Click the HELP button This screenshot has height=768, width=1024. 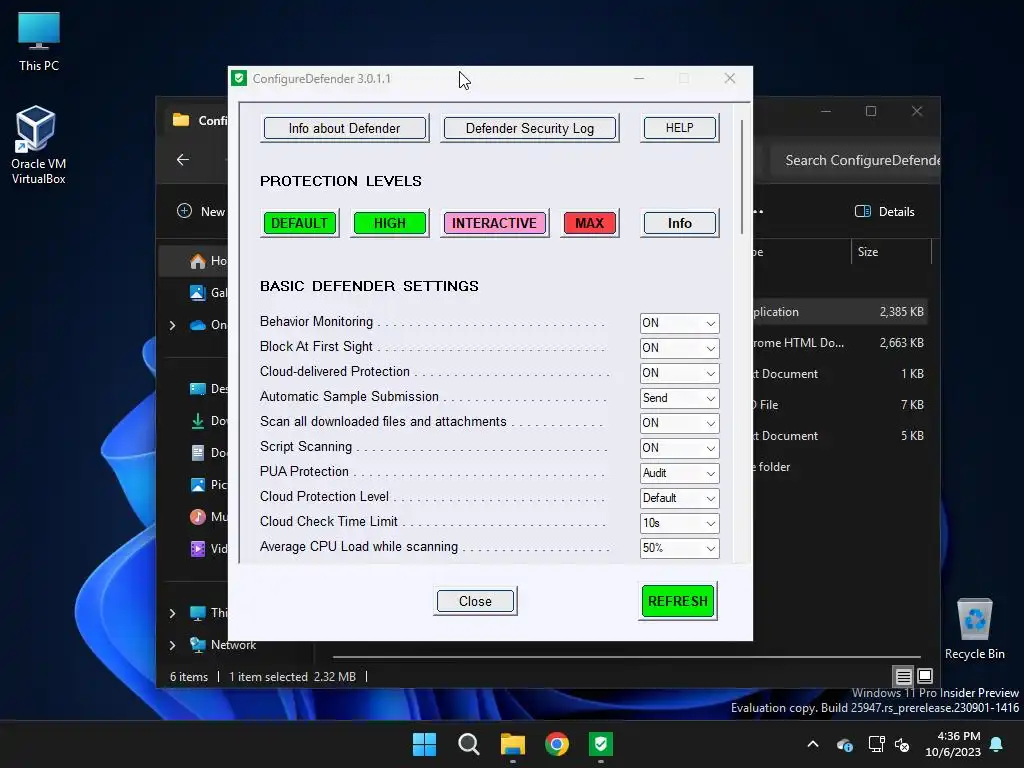tap(679, 128)
